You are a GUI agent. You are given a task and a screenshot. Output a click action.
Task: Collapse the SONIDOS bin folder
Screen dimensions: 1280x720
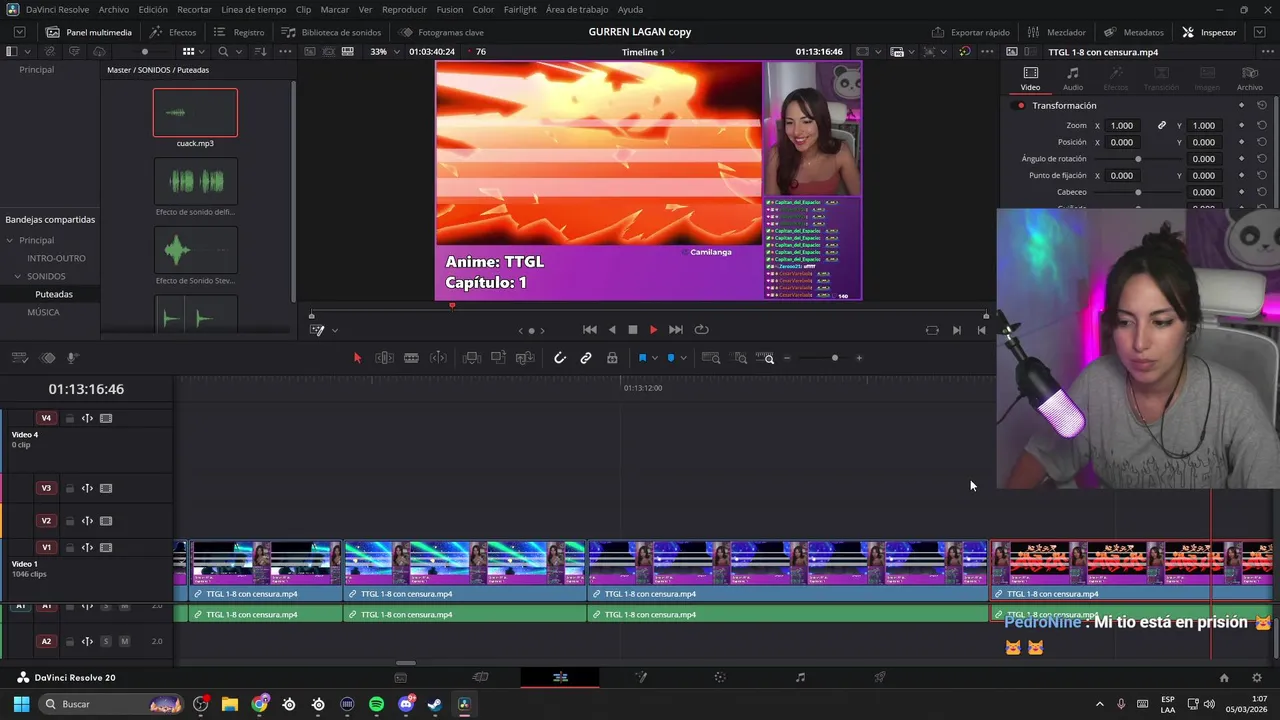point(17,277)
